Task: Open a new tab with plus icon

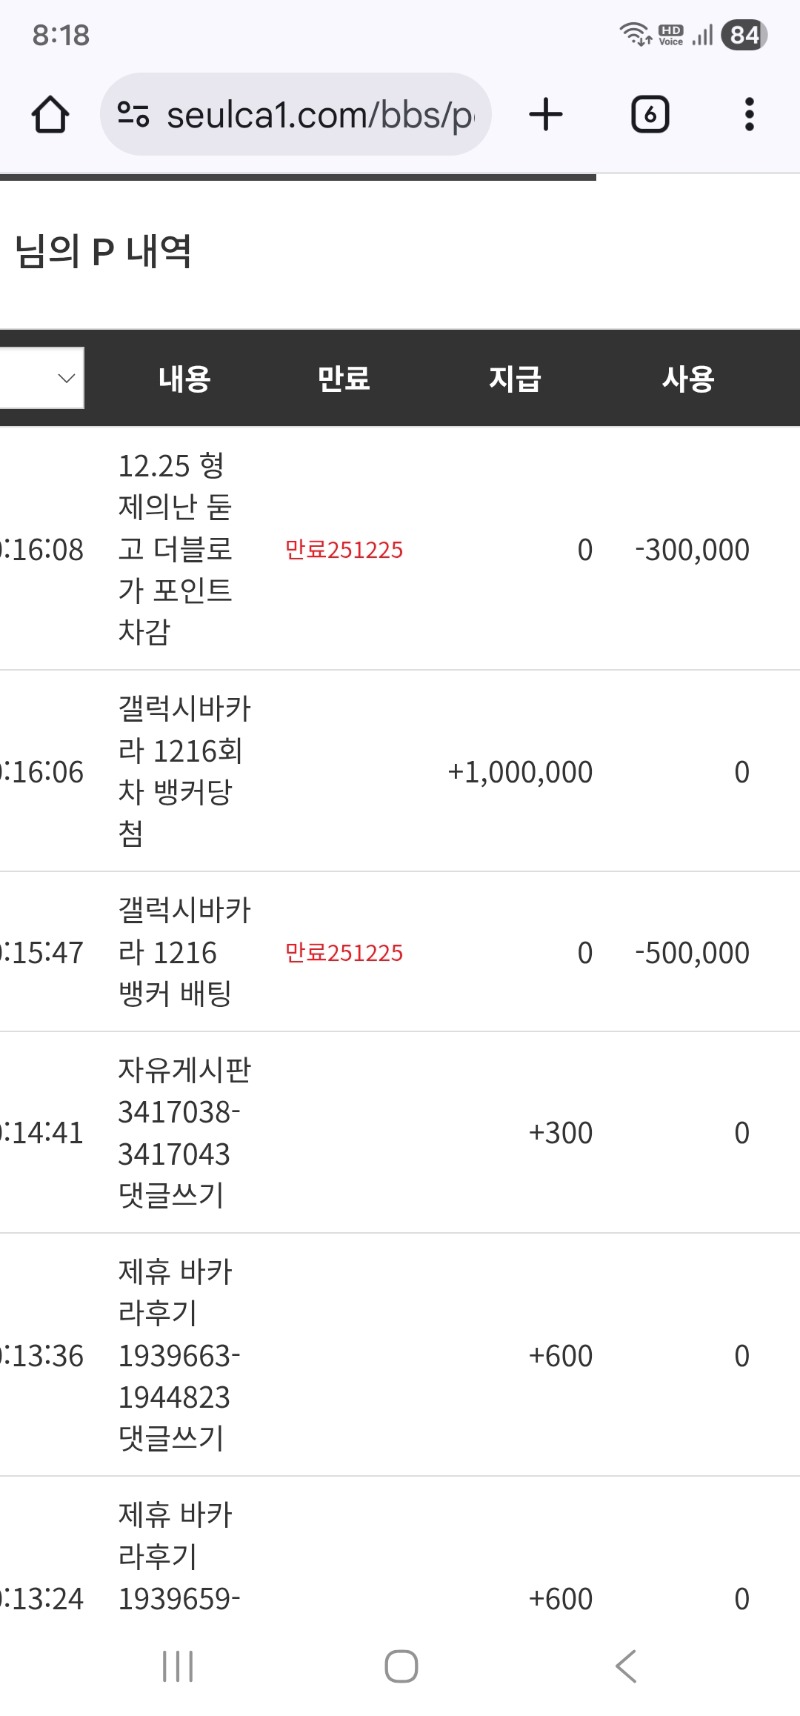Action: pyautogui.click(x=546, y=115)
